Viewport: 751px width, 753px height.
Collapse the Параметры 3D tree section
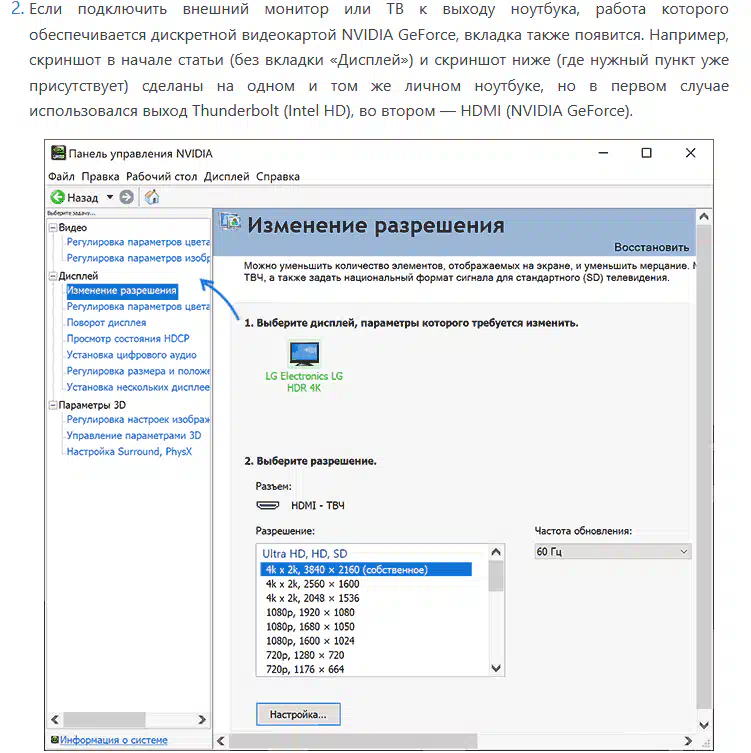point(53,405)
